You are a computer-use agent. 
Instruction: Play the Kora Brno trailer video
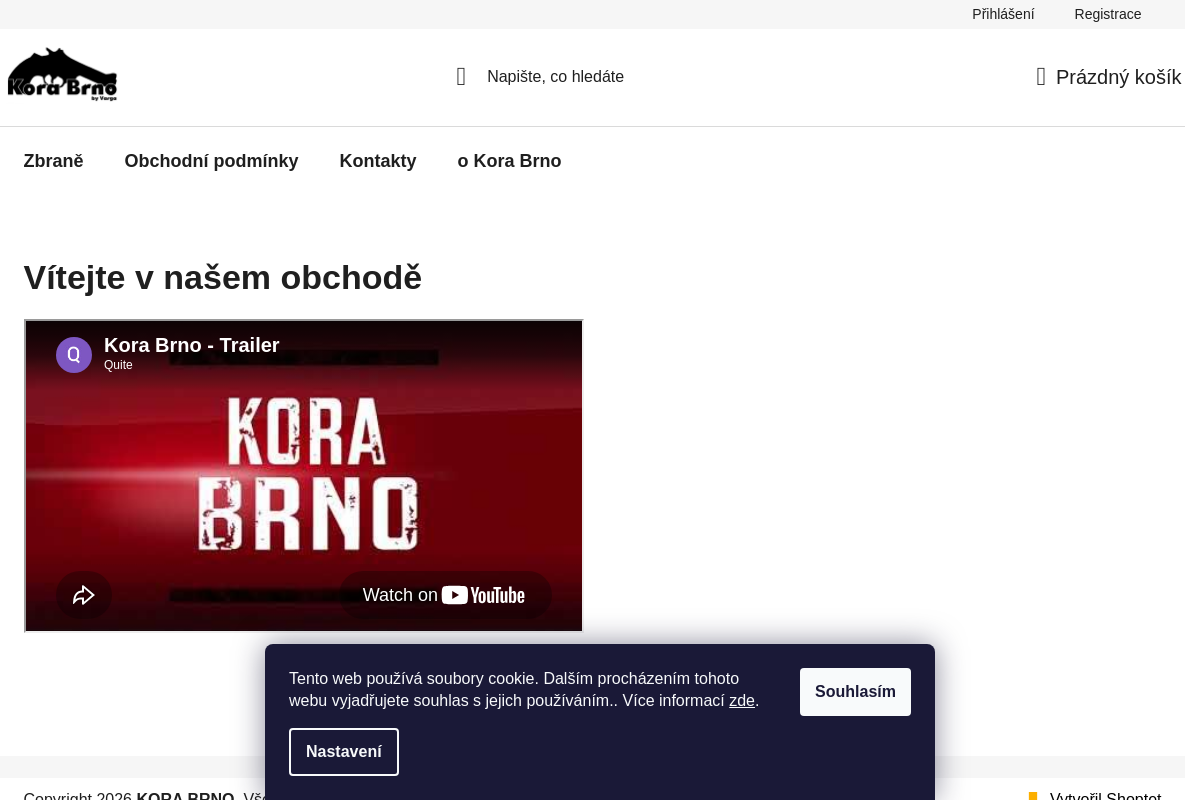[x=304, y=476]
